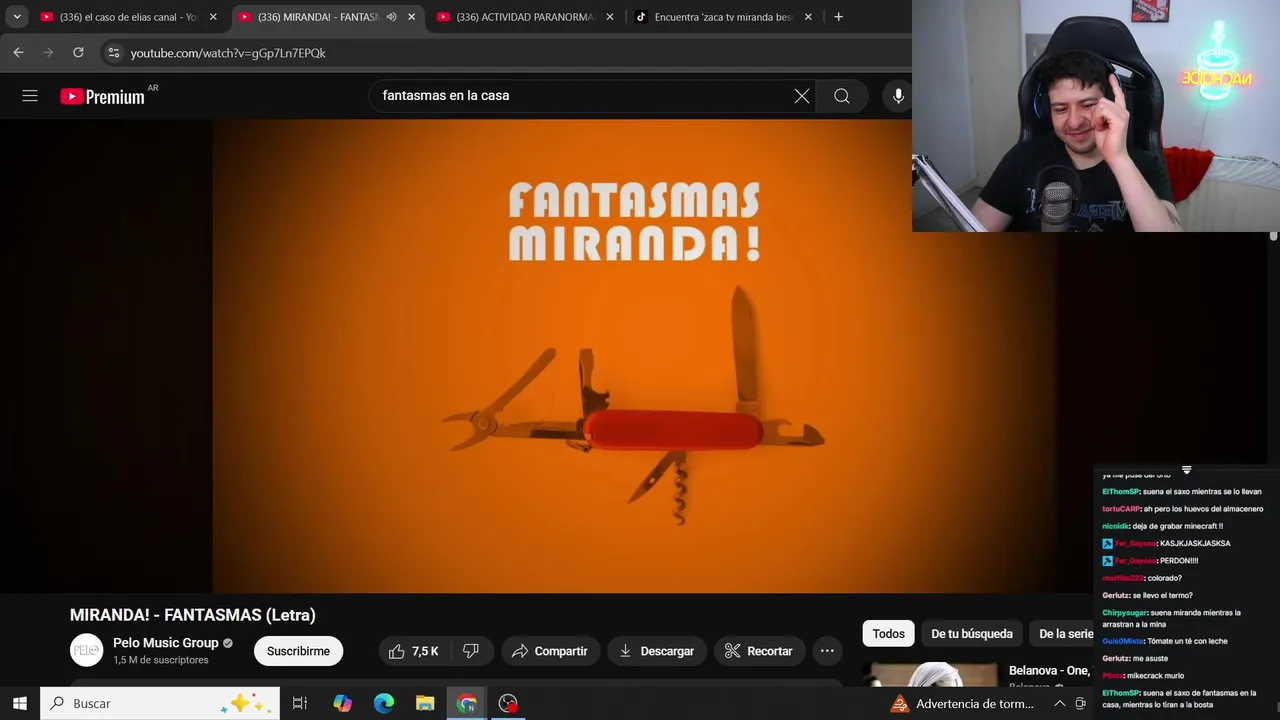The height and width of the screenshot is (720, 1280).
Task: Click the chat scroll-to-bottom arrow
Action: [x=1186, y=470]
